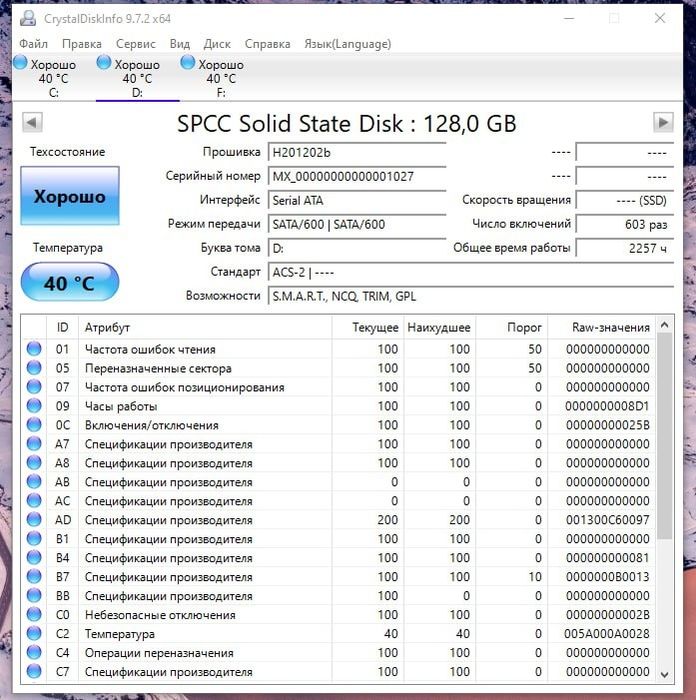Click status icon of attribute C4
This screenshot has height=700, width=696.
[x=34, y=652]
